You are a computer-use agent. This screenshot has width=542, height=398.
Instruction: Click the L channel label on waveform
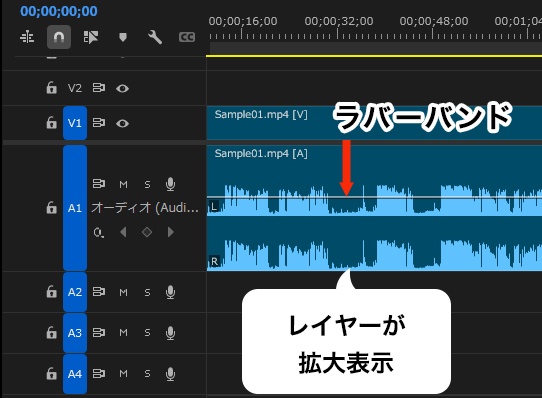click(x=214, y=207)
